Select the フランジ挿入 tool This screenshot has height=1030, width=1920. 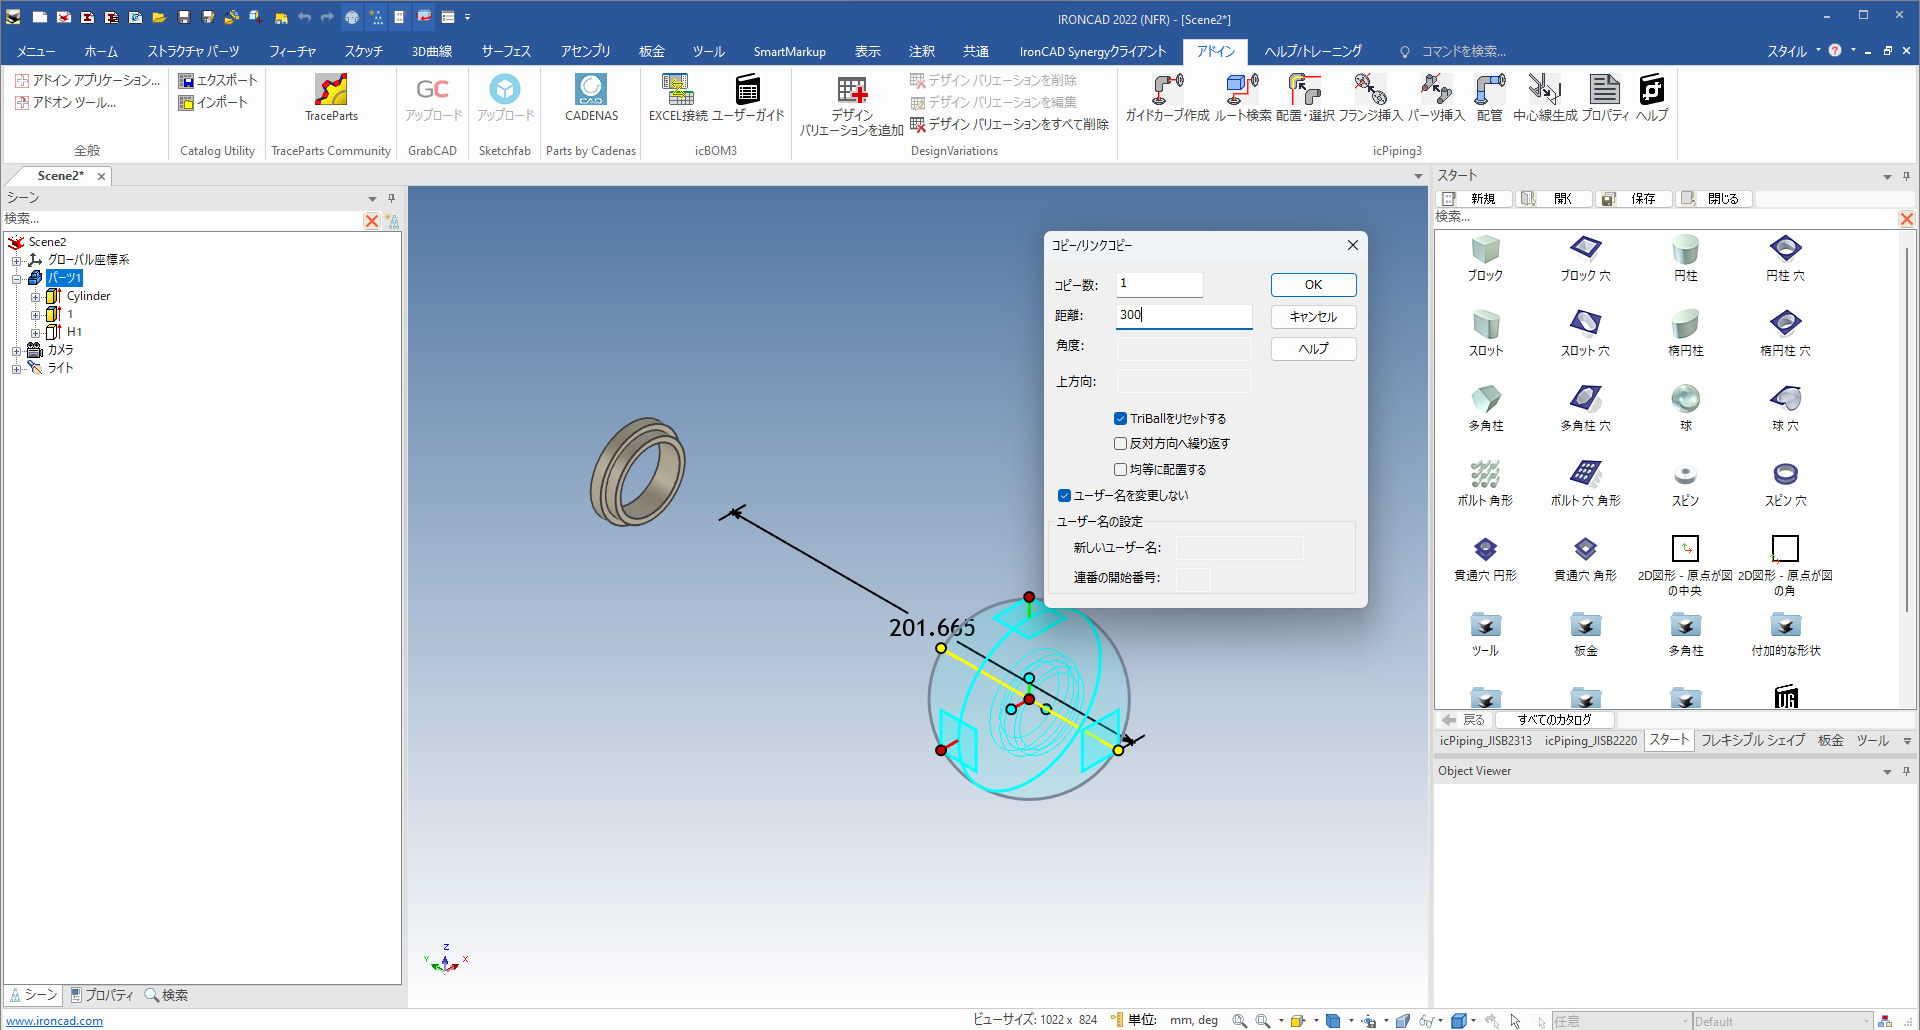pyautogui.click(x=1370, y=98)
